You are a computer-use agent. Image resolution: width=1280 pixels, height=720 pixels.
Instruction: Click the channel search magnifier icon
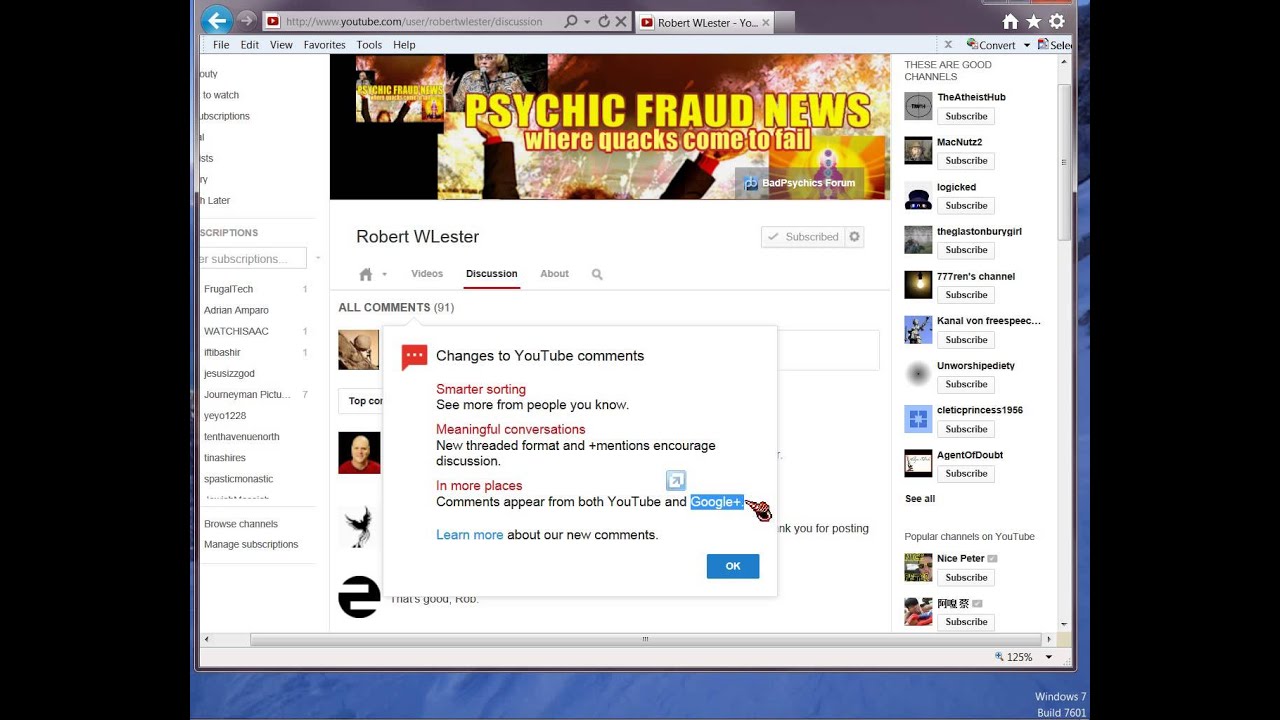pos(597,274)
